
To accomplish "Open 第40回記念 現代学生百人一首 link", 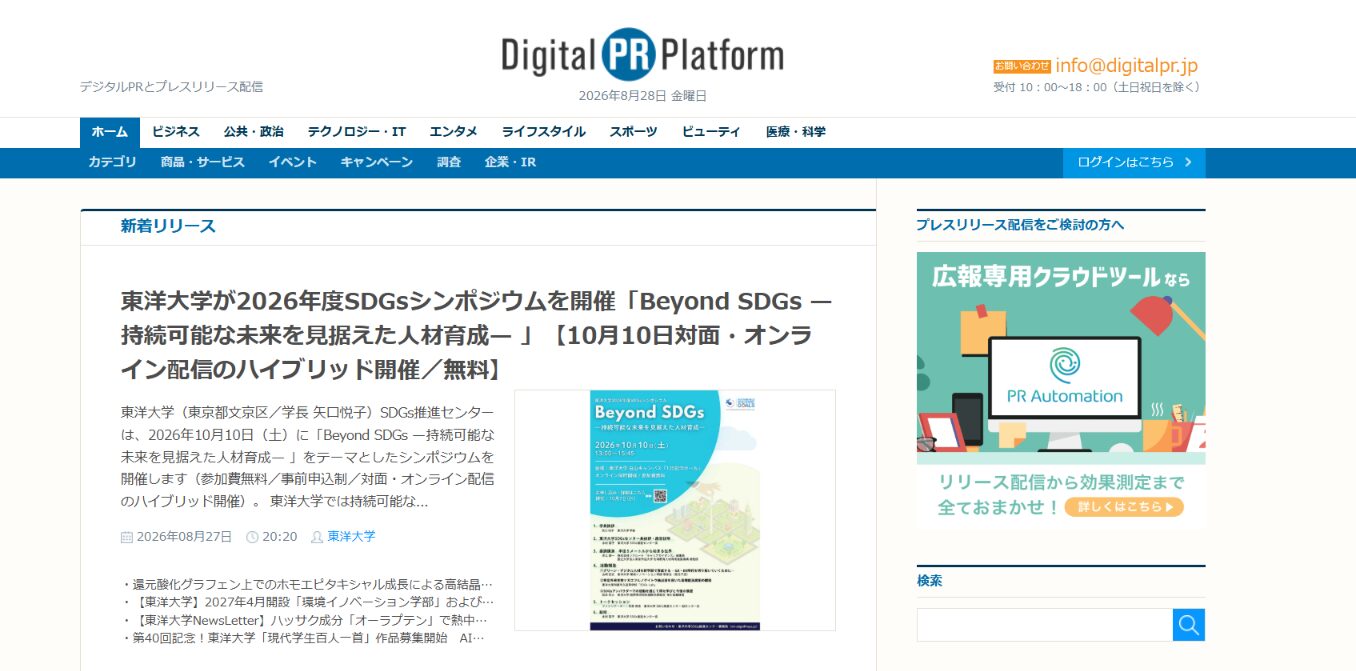I will click(x=308, y=638).
